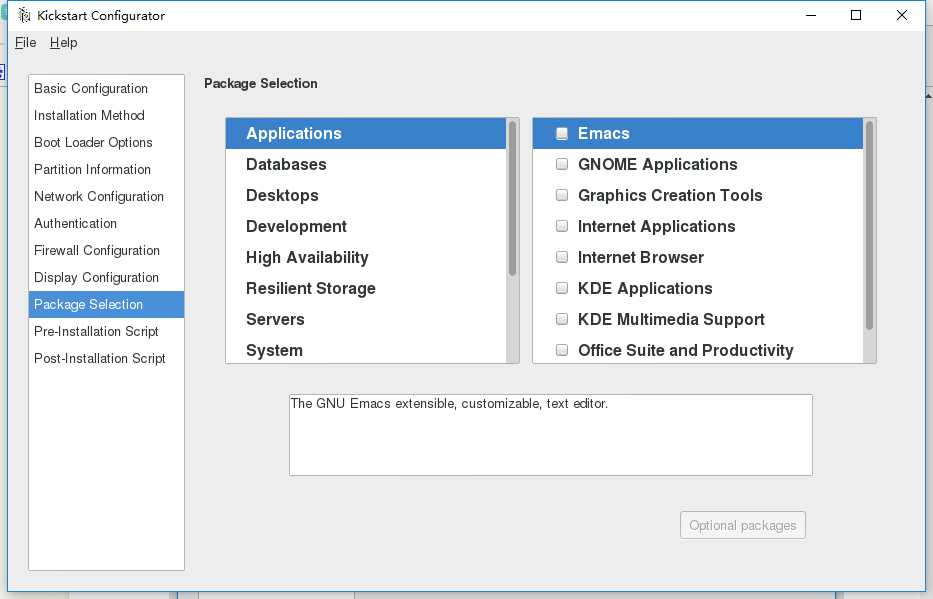Open the Post-Installation Script section

[100, 358]
